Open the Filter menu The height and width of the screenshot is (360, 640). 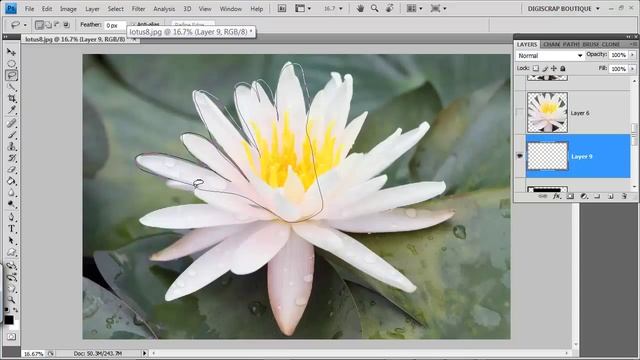coord(138,9)
